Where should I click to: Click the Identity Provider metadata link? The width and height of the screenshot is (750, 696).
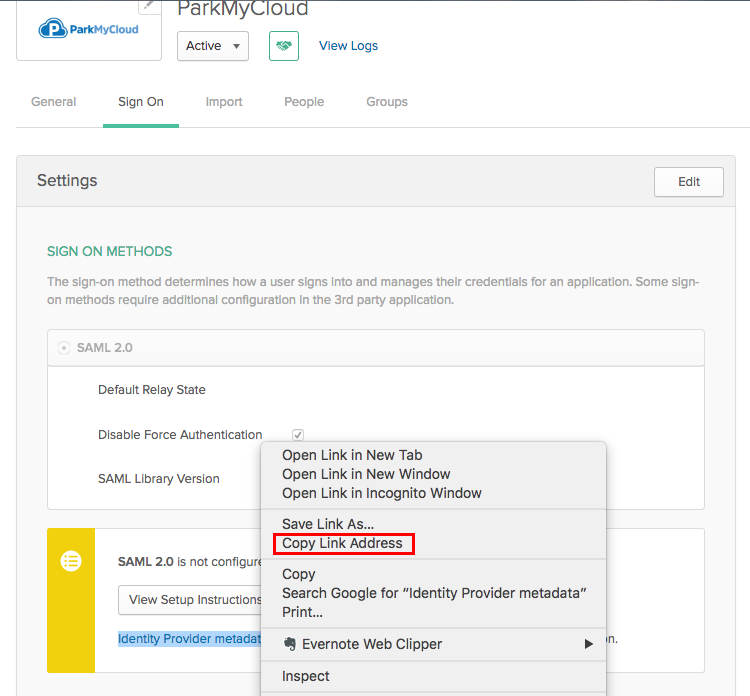(189, 639)
